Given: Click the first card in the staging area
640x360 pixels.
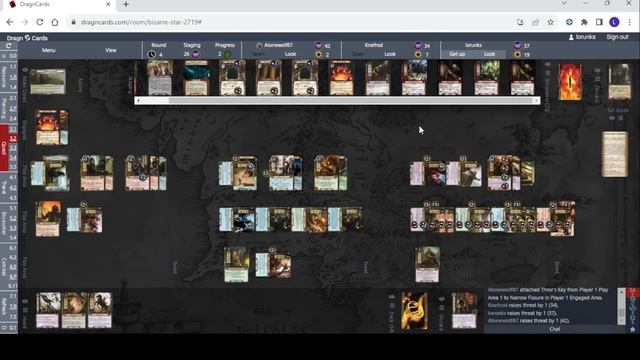Looking at the screenshot, I should (x=160, y=78).
